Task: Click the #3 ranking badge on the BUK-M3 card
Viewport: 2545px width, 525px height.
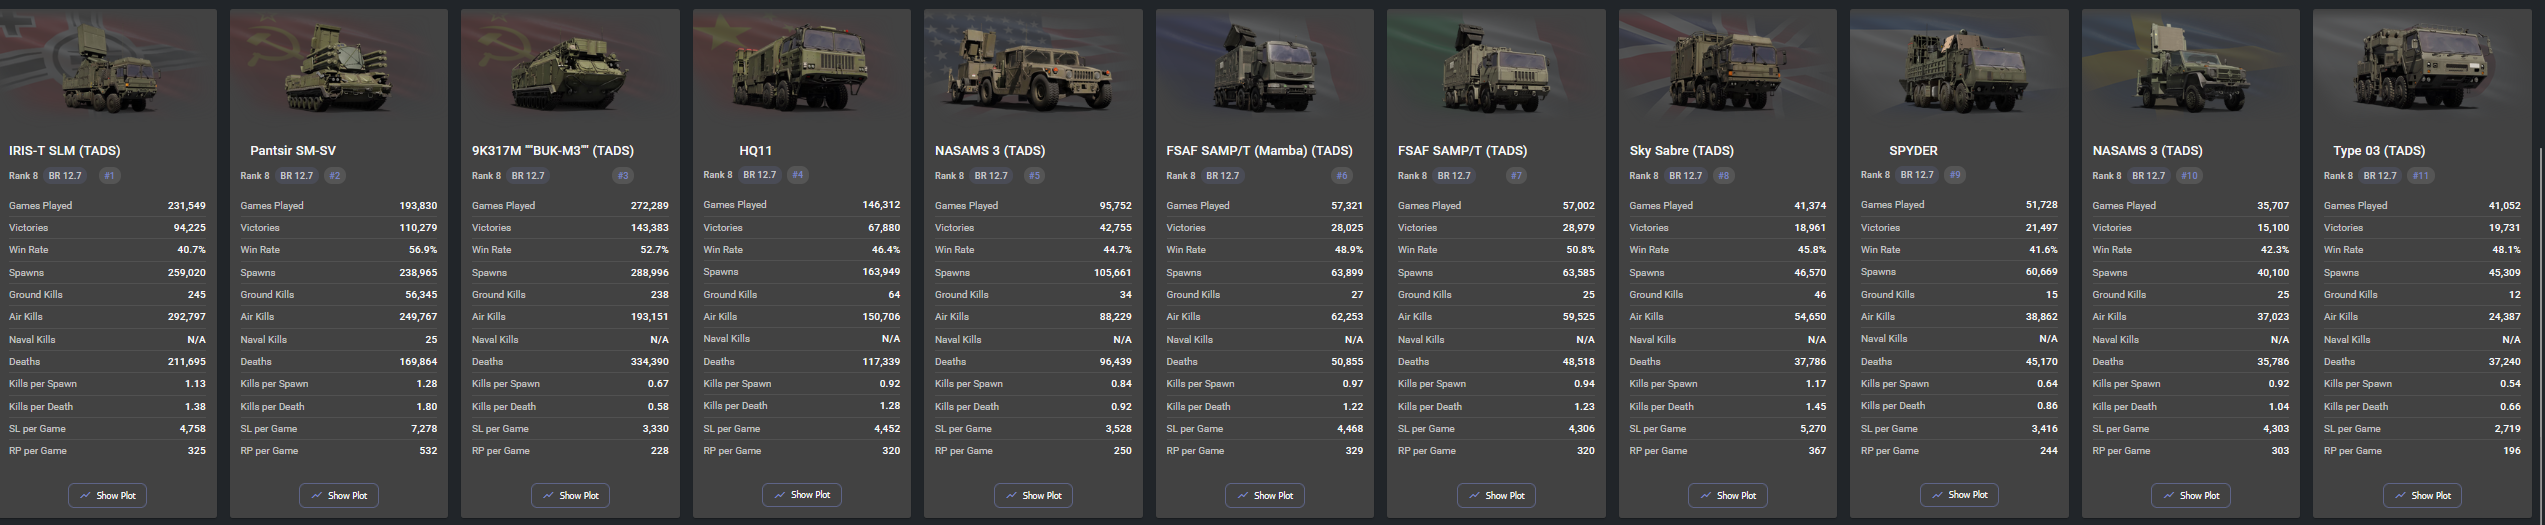Action: (x=623, y=176)
